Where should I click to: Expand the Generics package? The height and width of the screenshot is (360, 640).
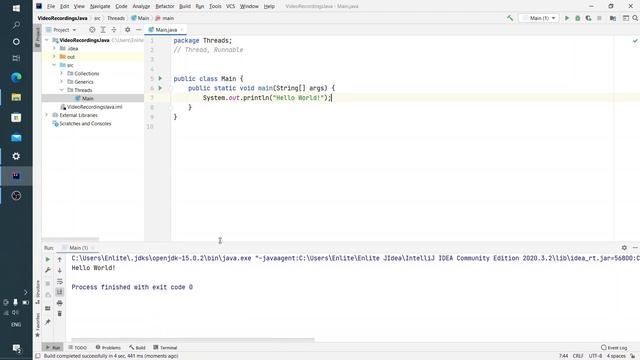point(62,82)
